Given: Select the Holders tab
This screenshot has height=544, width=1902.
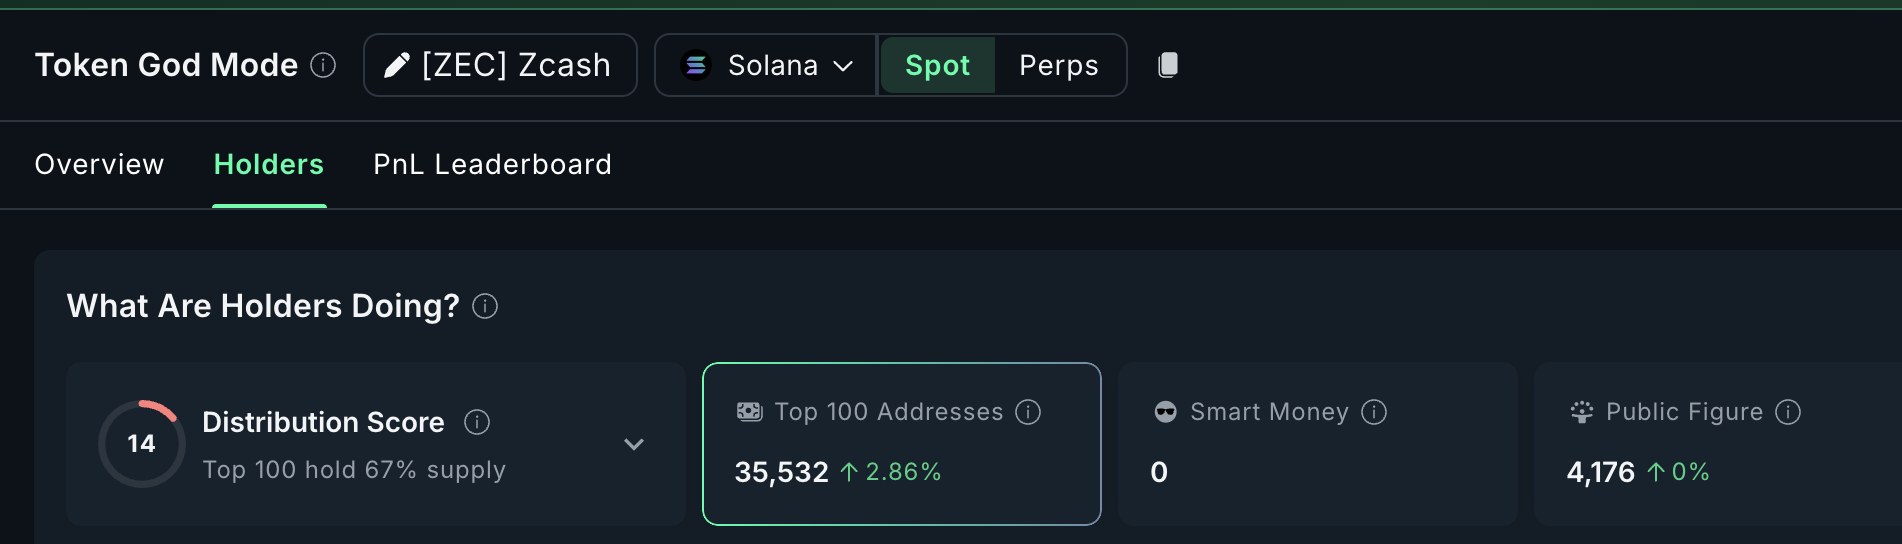Looking at the screenshot, I should click(269, 164).
